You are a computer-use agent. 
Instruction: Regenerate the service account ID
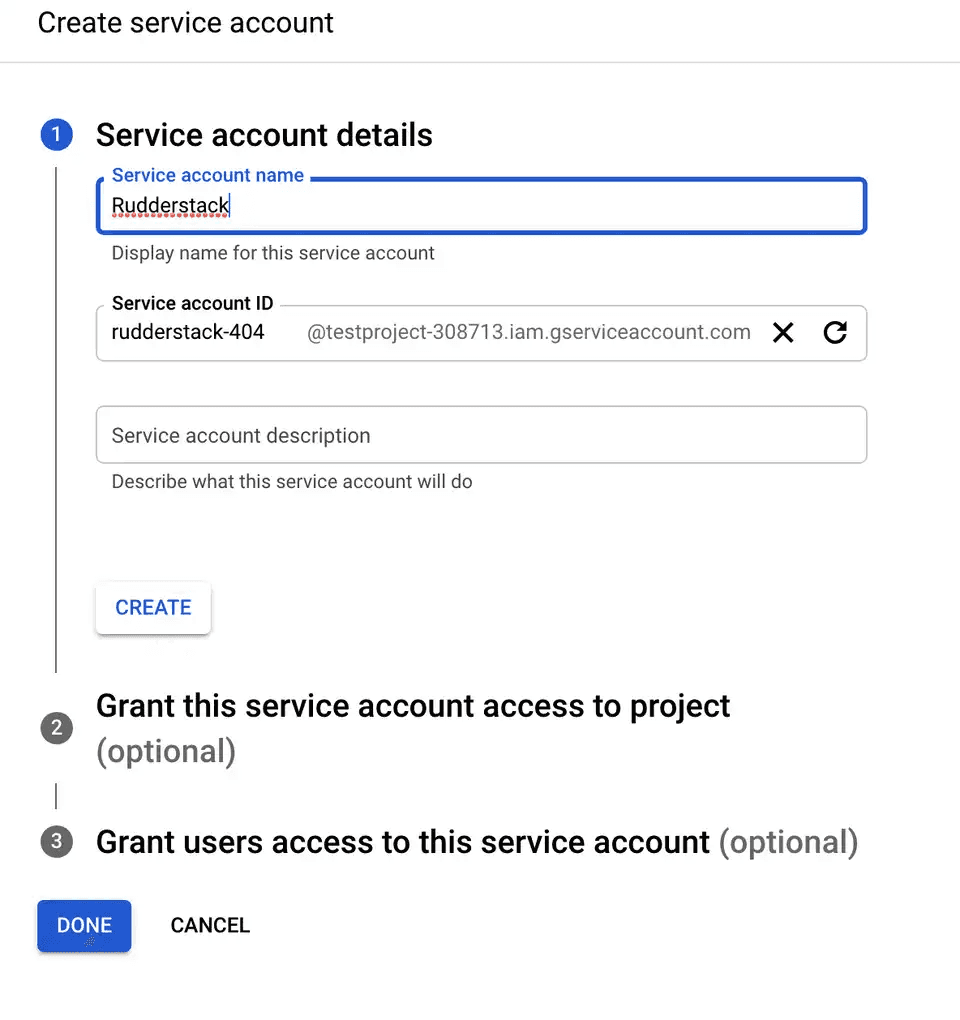click(x=836, y=332)
